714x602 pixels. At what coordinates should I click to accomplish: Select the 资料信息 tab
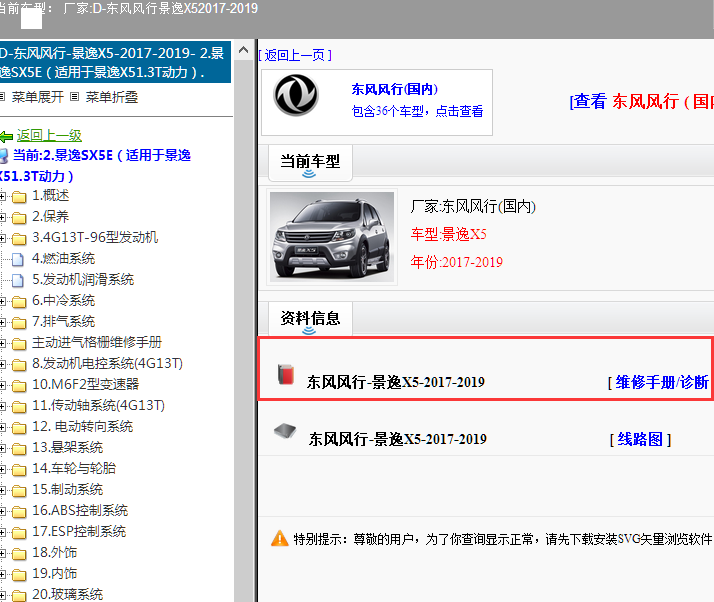coord(310,319)
